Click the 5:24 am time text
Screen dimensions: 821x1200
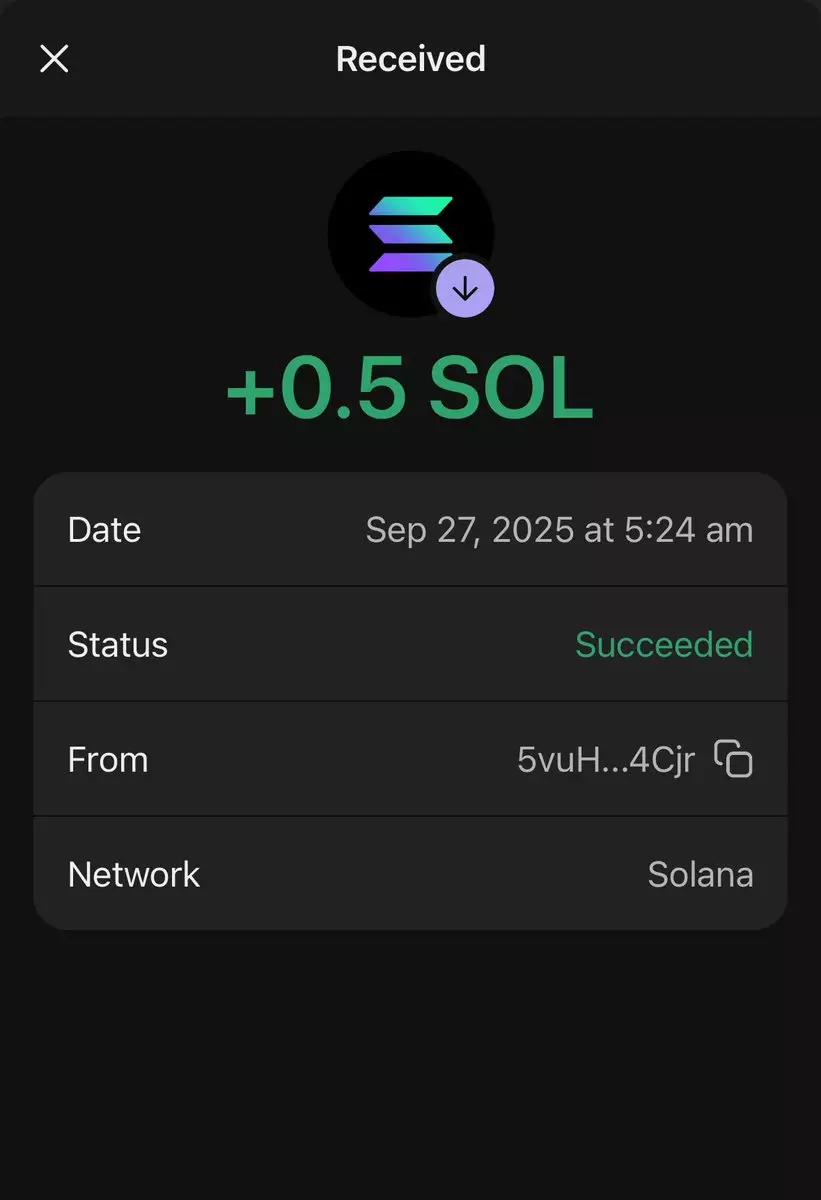click(688, 530)
